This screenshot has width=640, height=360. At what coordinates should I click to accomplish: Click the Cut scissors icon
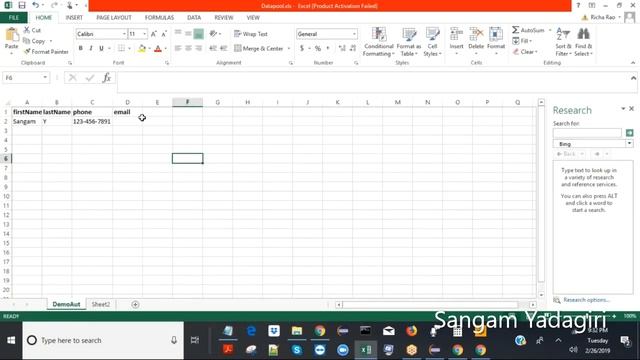(x=27, y=30)
